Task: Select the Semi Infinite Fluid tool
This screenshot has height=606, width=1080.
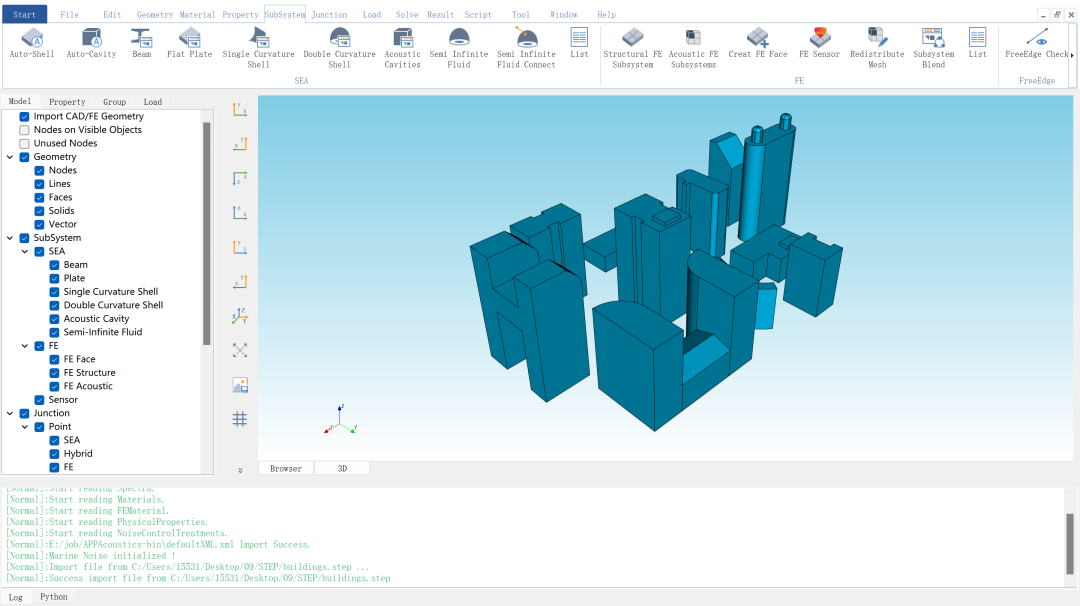Action: coord(459,48)
